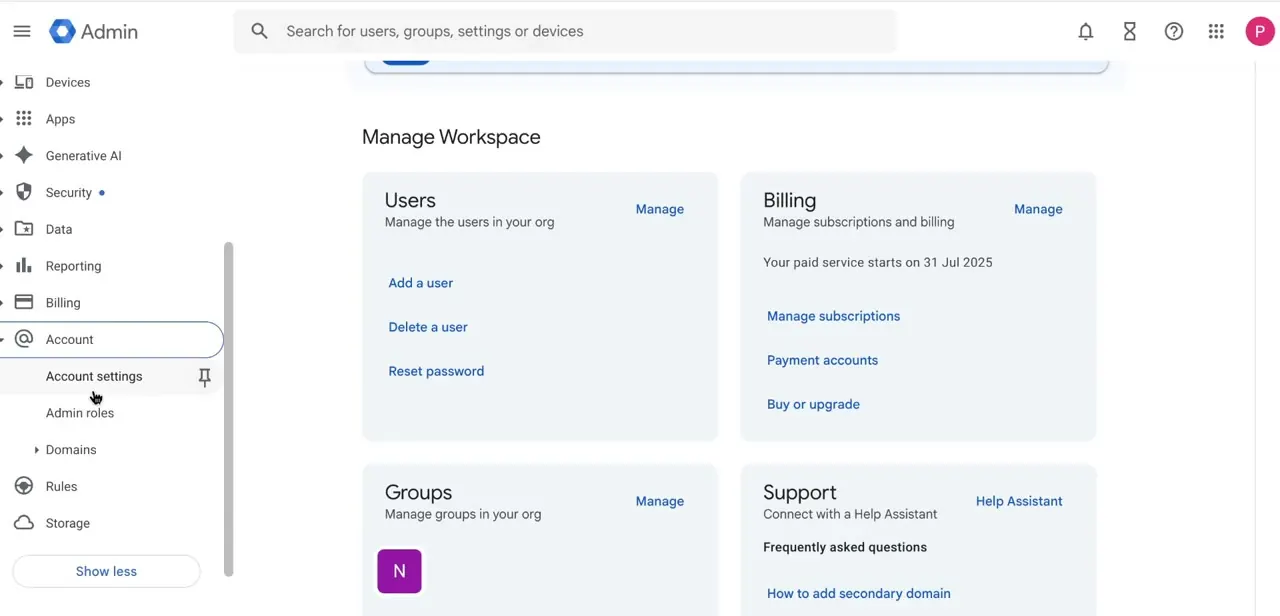Screen dimensions: 1280x616
Task: Click the Google Admin logo
Action: 93,31
